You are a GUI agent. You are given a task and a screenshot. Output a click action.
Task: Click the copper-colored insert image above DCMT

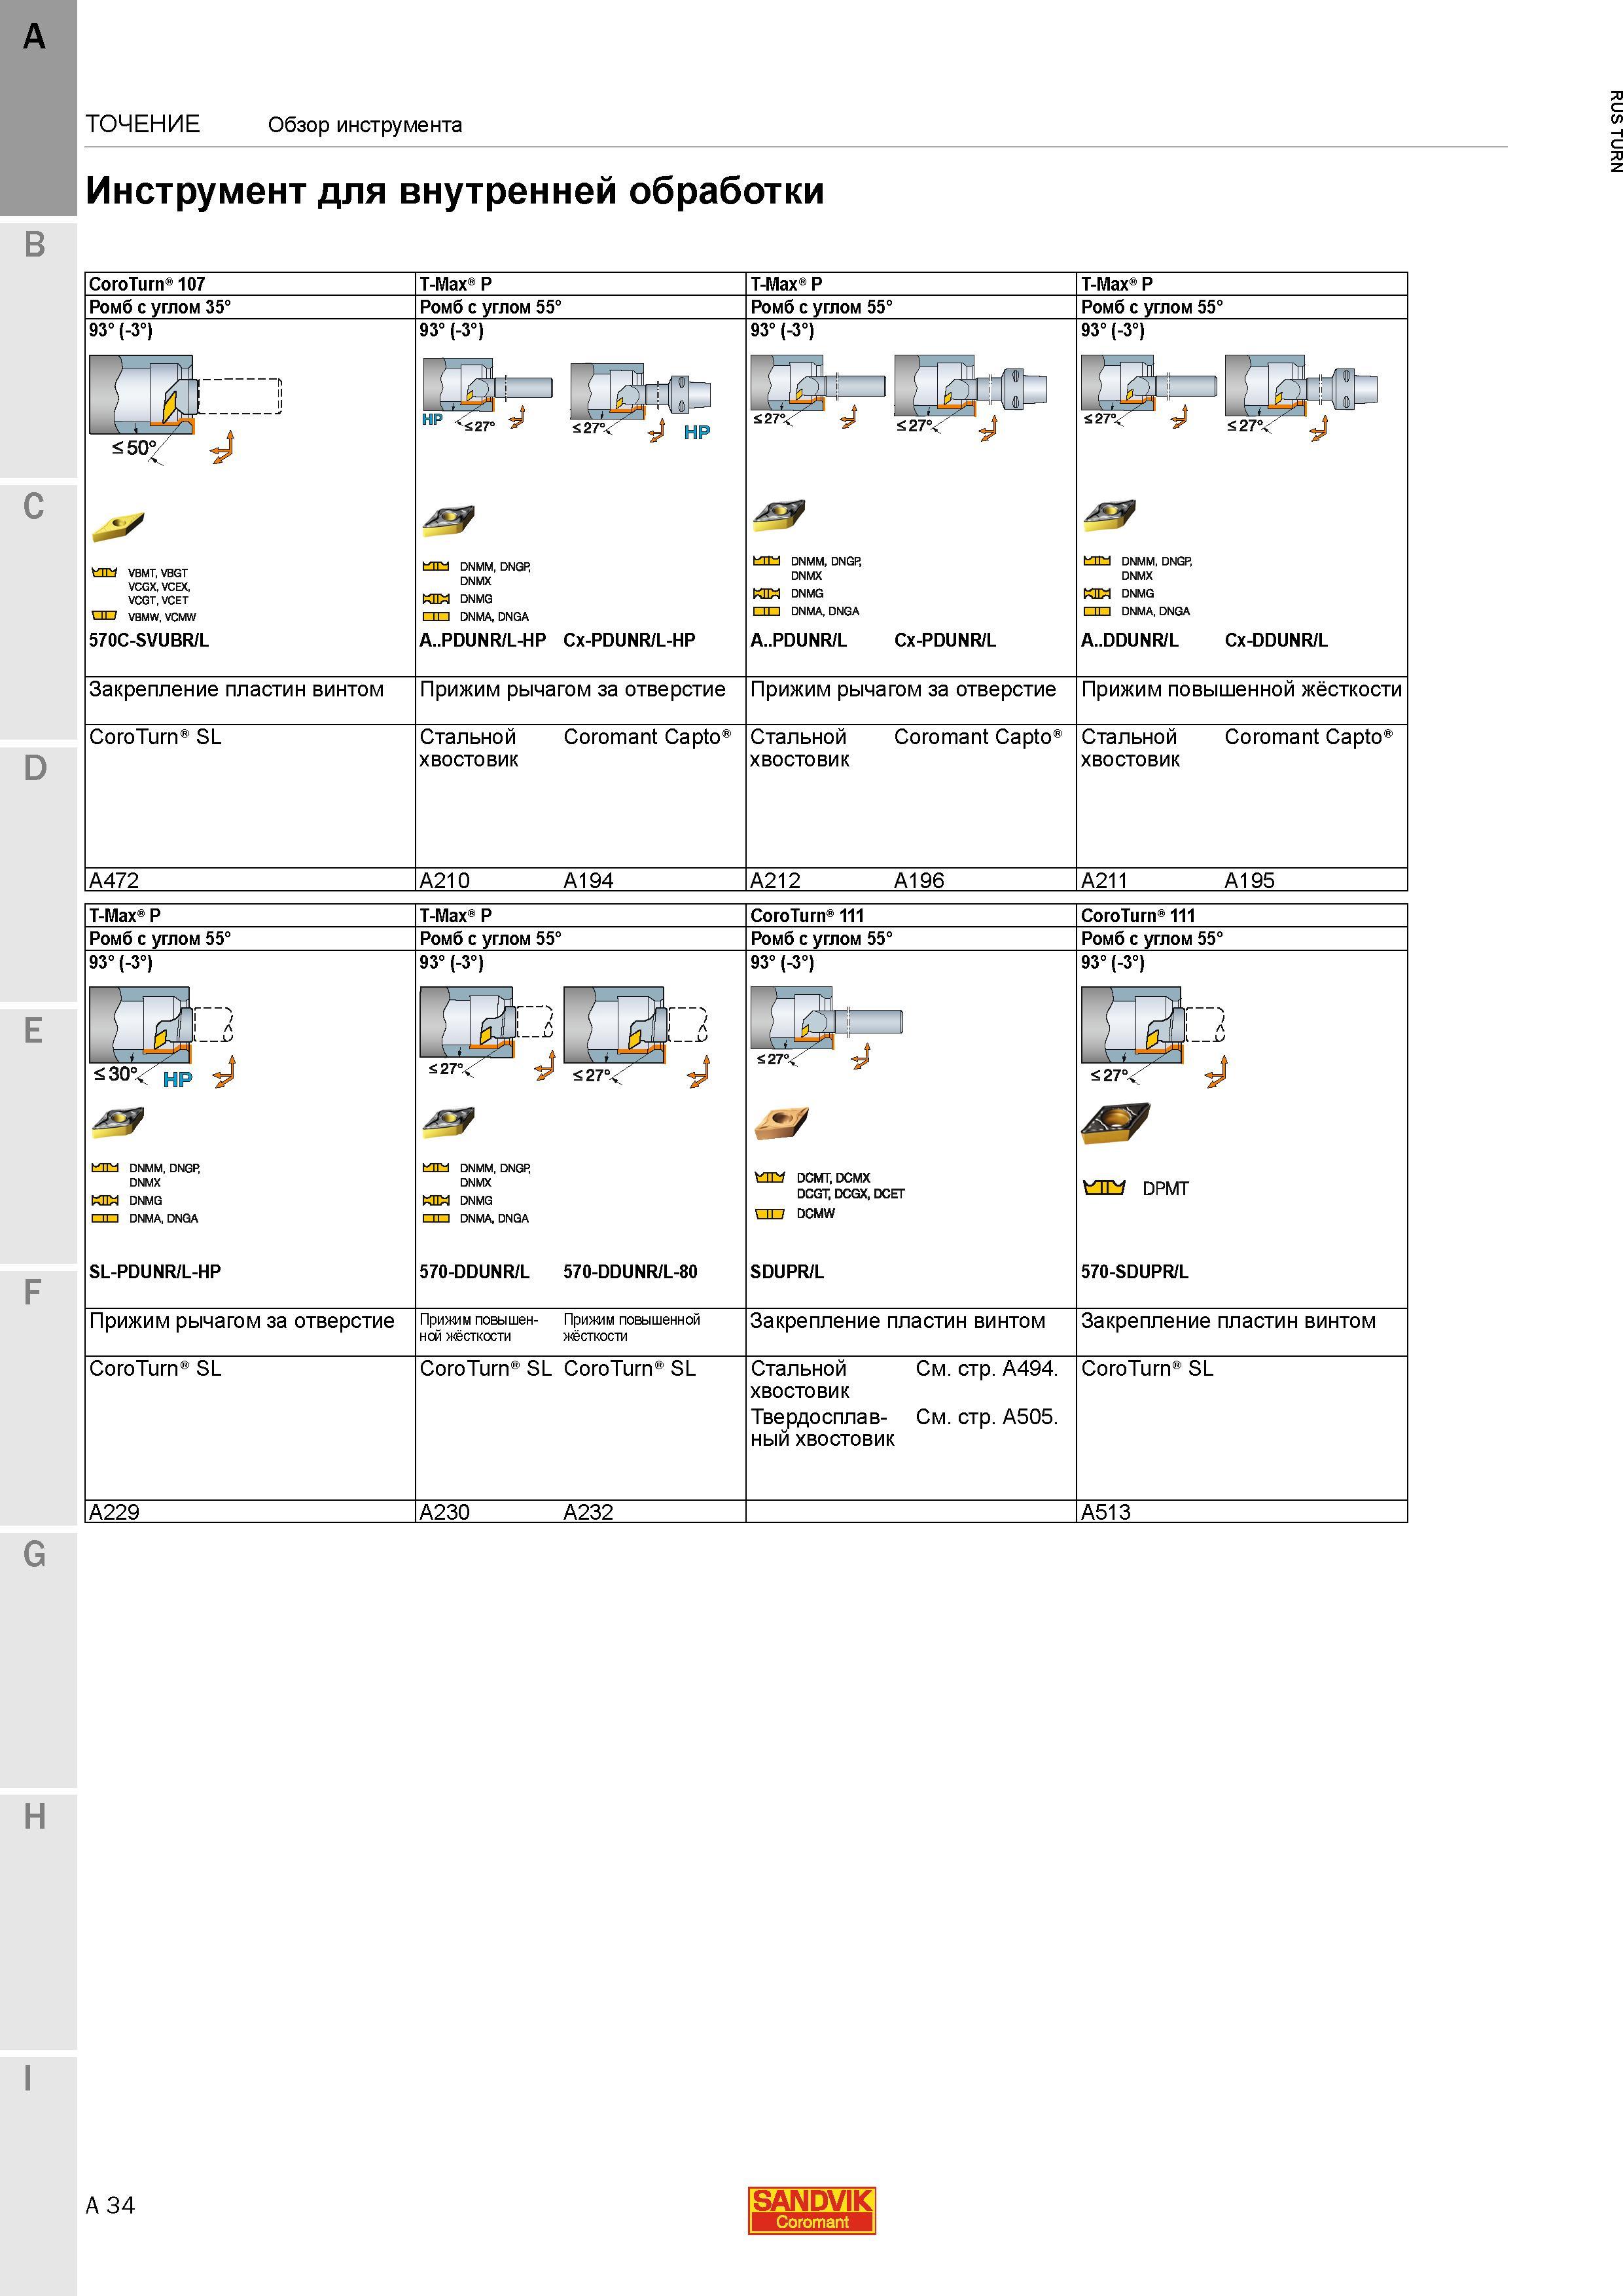[781, 1123]
